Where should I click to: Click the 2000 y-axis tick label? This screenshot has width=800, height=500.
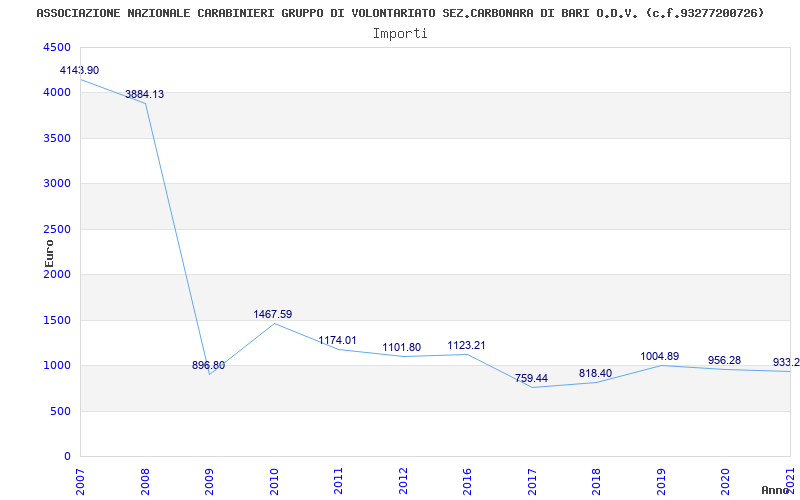point(55,274)
